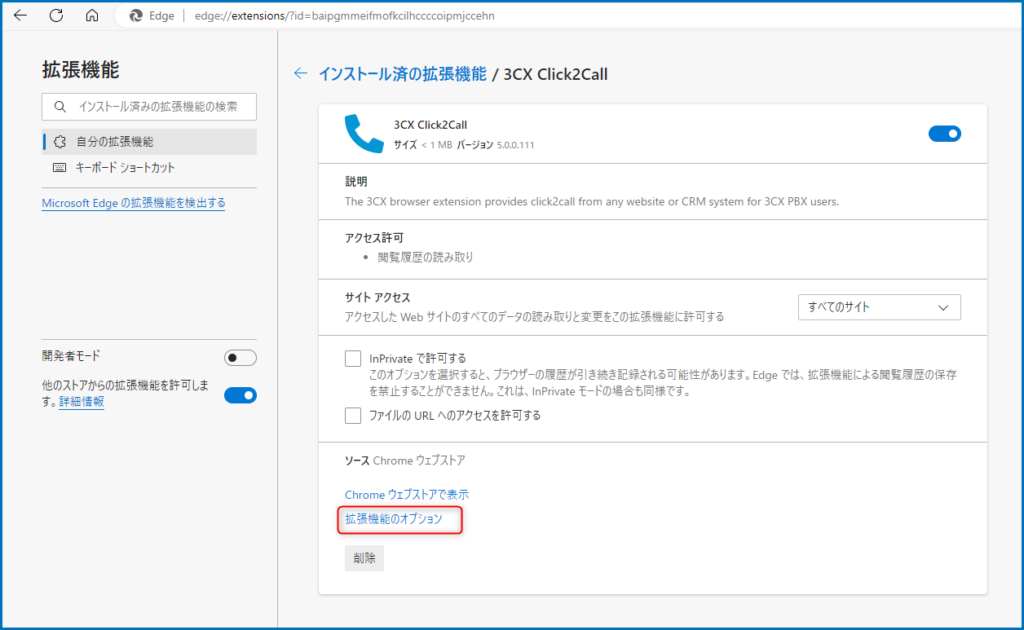This screenshot has width=1024, height=630.
Task: Click the 3CX Click2Call extension name
Action: [x=430, y=125]
